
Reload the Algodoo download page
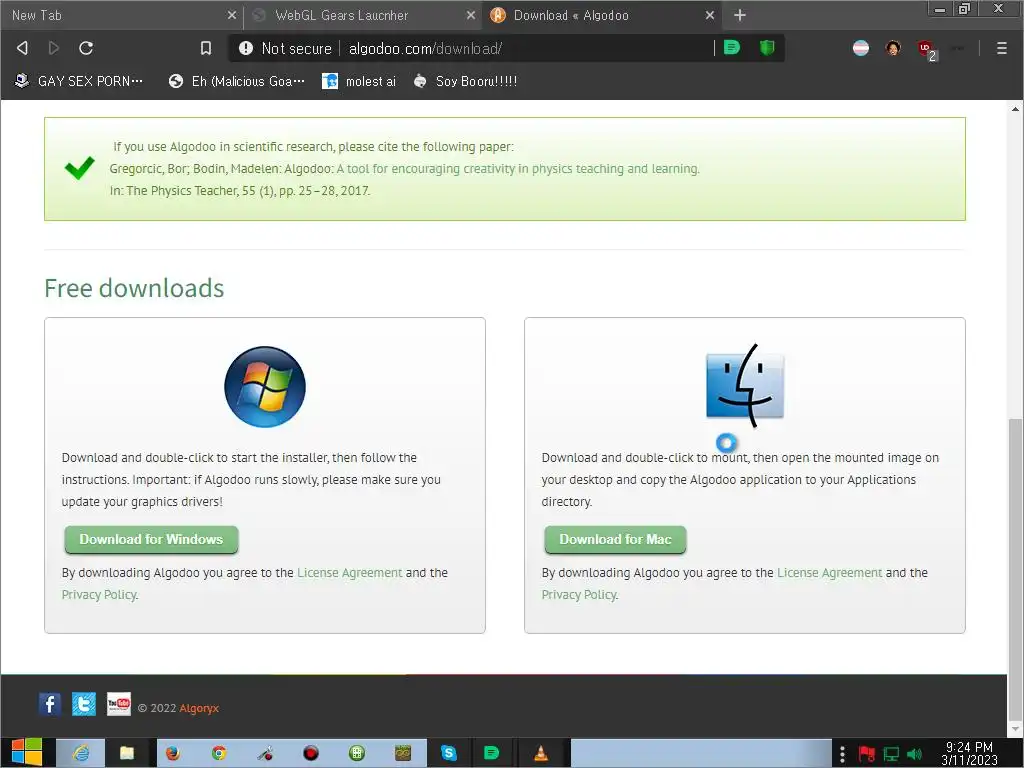pyautogui.click(x=86, y=48)
